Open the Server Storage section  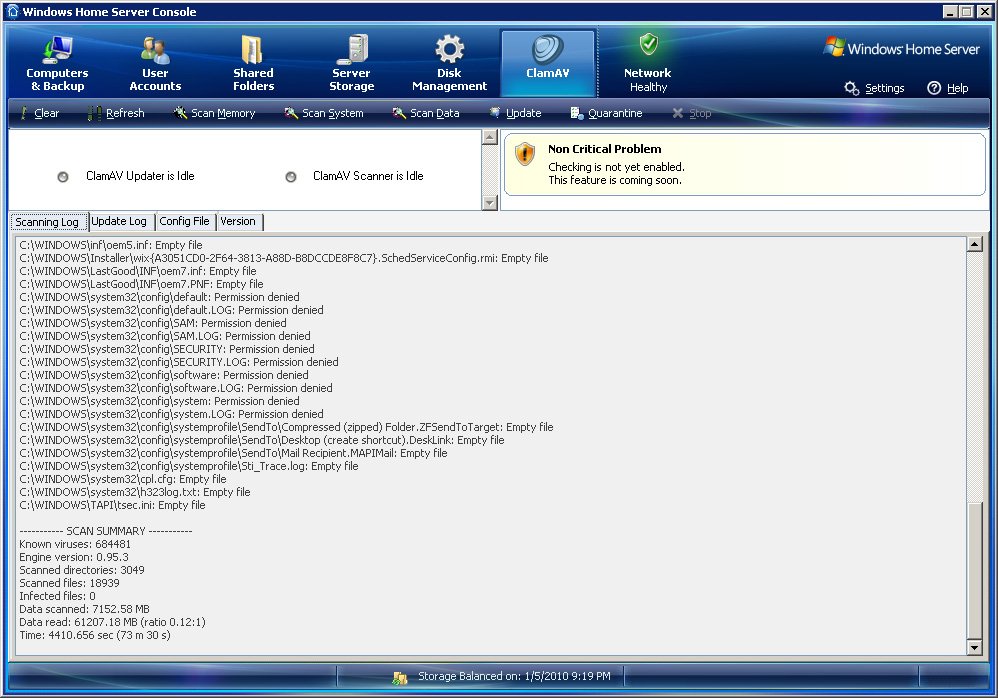click(x=351, y=63)
